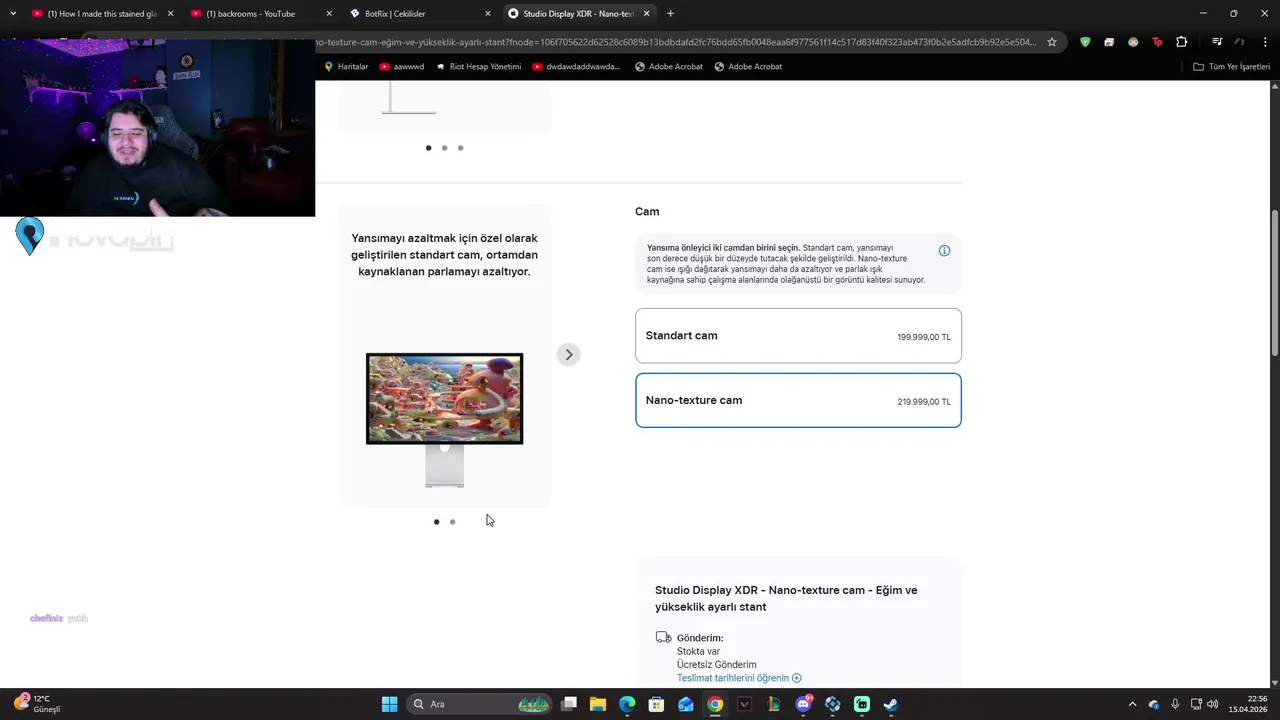Advance glass gallery with the next arrow
Image resolution: width=1280 pixels, height=720 pixels.
pyautogui.click(x=568, y=354)
